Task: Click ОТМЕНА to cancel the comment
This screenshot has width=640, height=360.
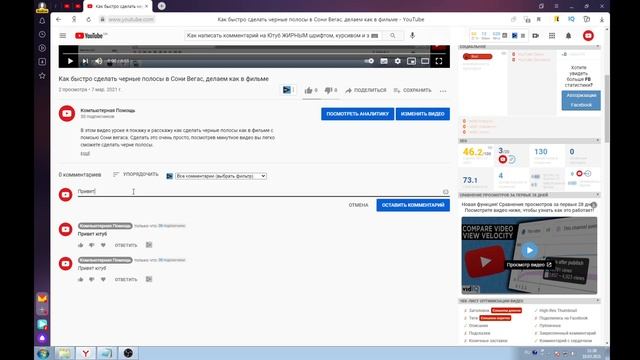Action: (358, 205)
